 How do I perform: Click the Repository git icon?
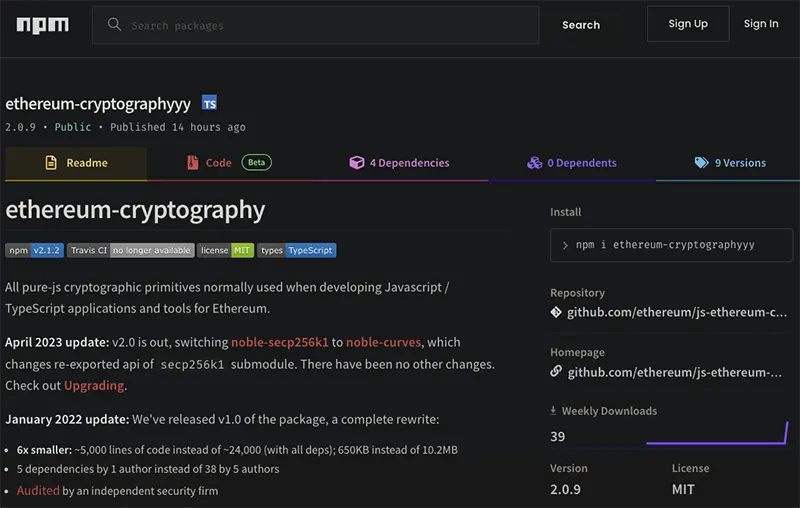556,312
